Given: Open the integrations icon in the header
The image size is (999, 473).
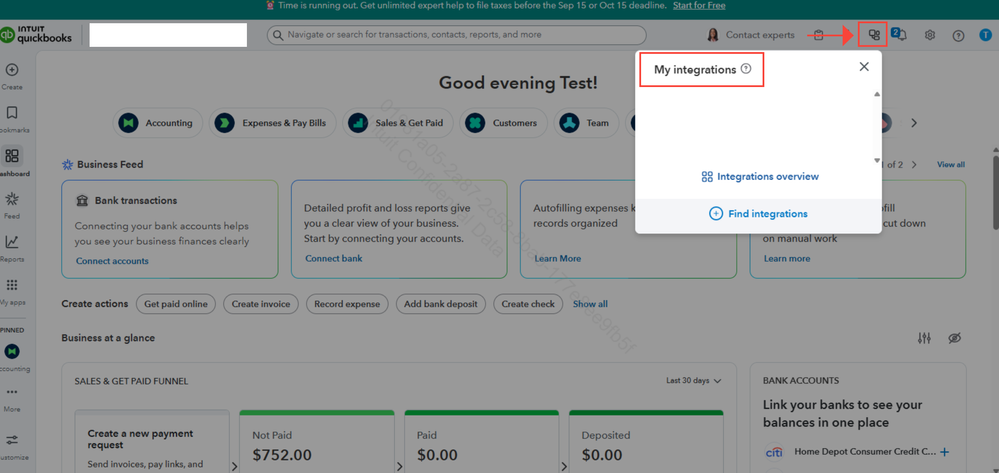Looking at the screenshot, I should click(x=873, y=35).
